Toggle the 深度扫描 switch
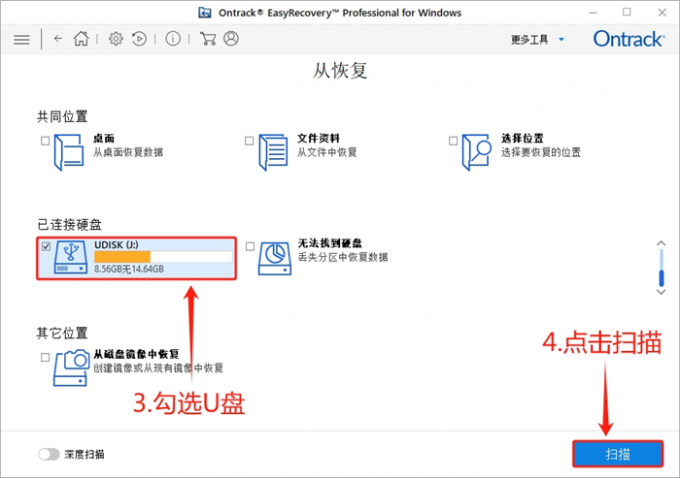 click(49, 454)
